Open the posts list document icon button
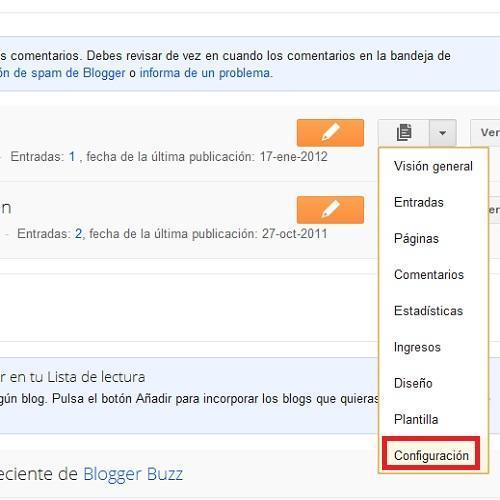The image size is (500, 500). (x=404, y=133)
